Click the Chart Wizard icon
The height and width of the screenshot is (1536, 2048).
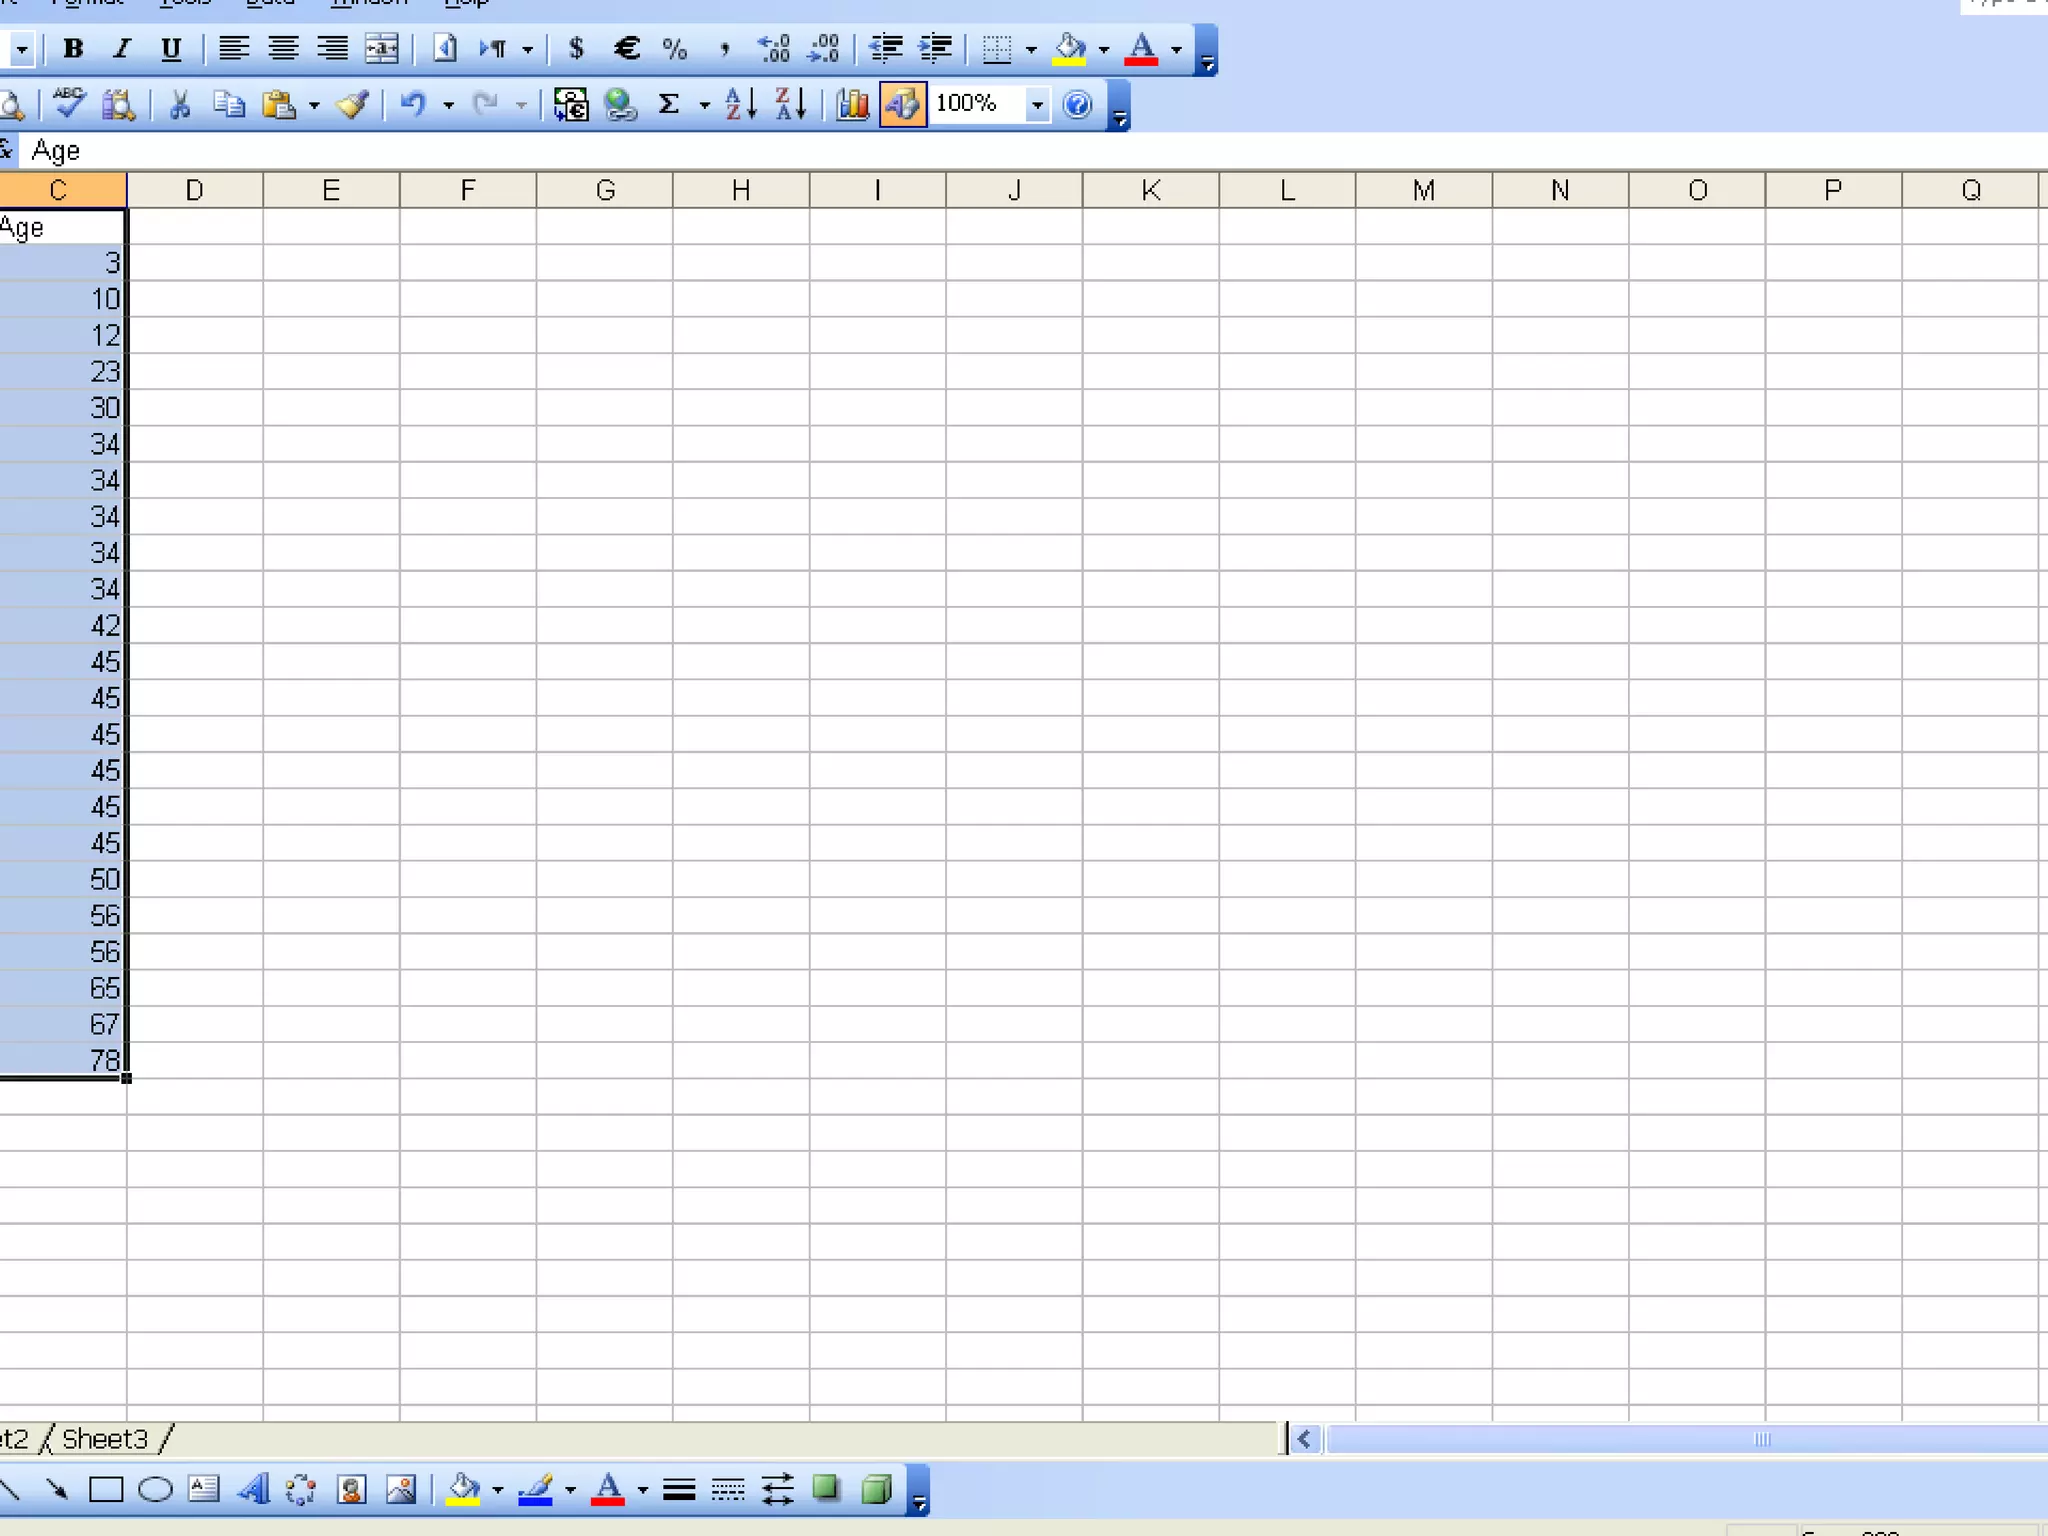(x=852, y=104)
